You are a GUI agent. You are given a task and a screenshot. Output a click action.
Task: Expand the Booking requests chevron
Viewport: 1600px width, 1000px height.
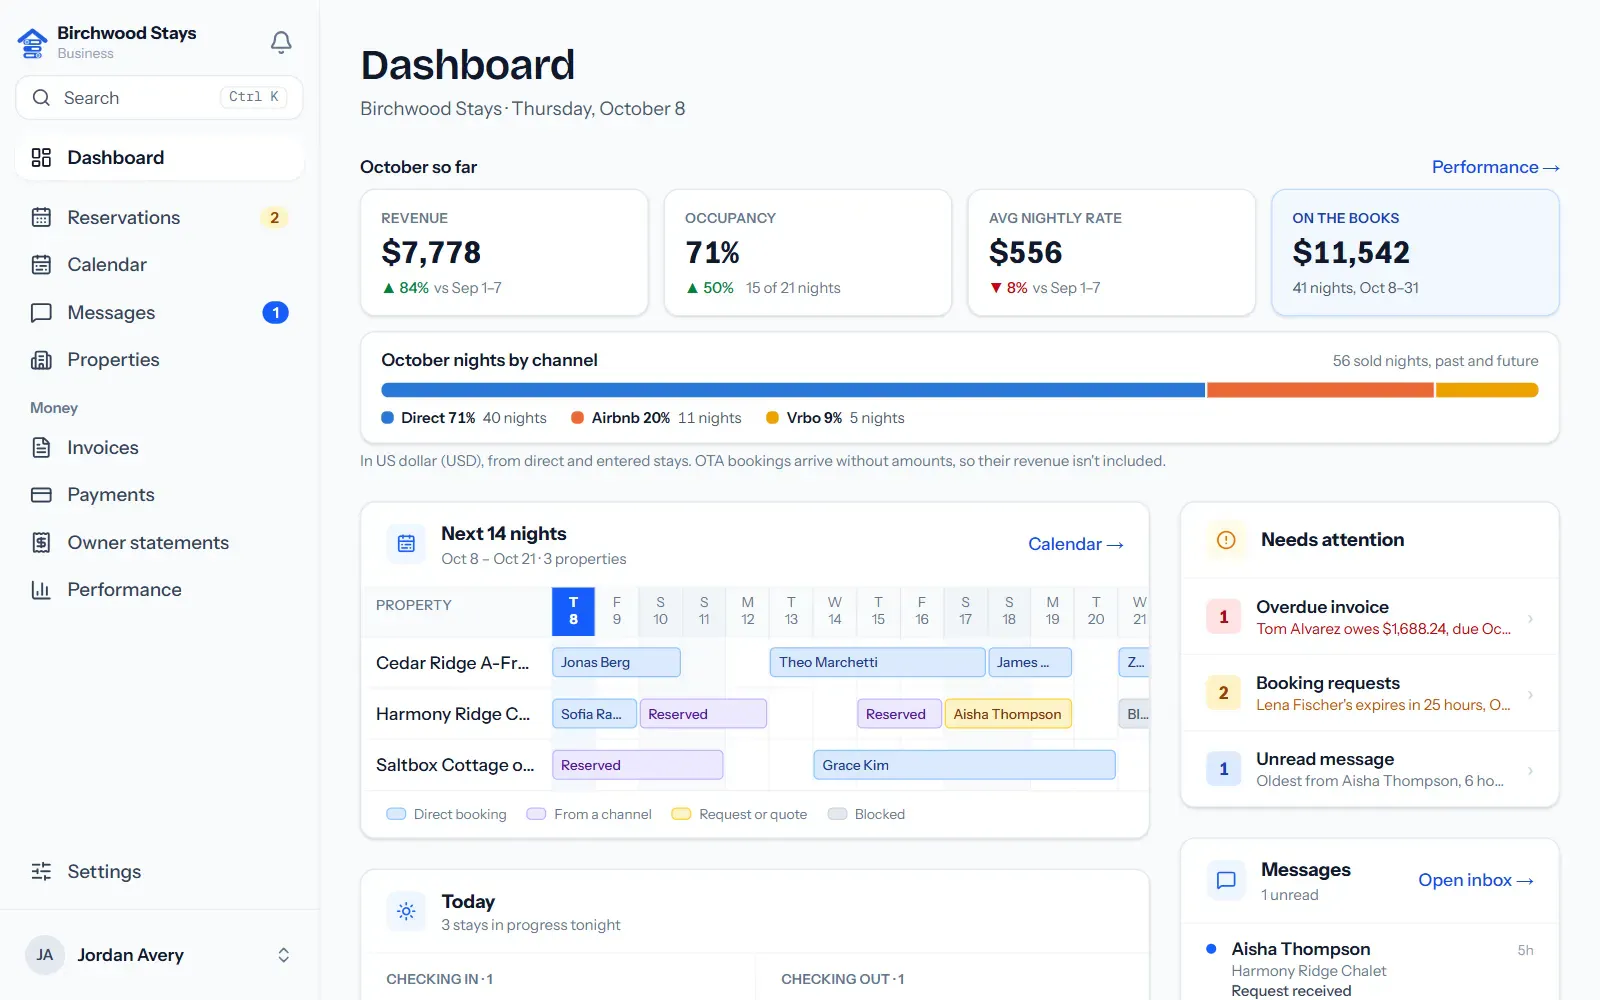tap(1530, 694)
